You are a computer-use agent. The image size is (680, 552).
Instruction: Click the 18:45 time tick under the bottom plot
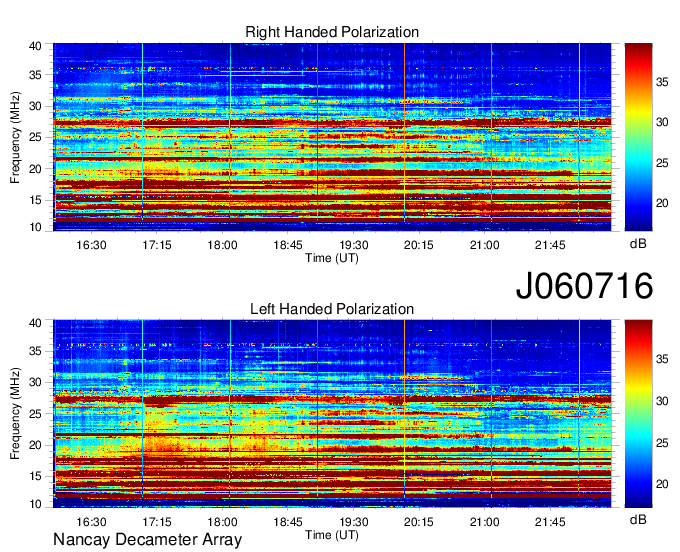click(288, 522)
